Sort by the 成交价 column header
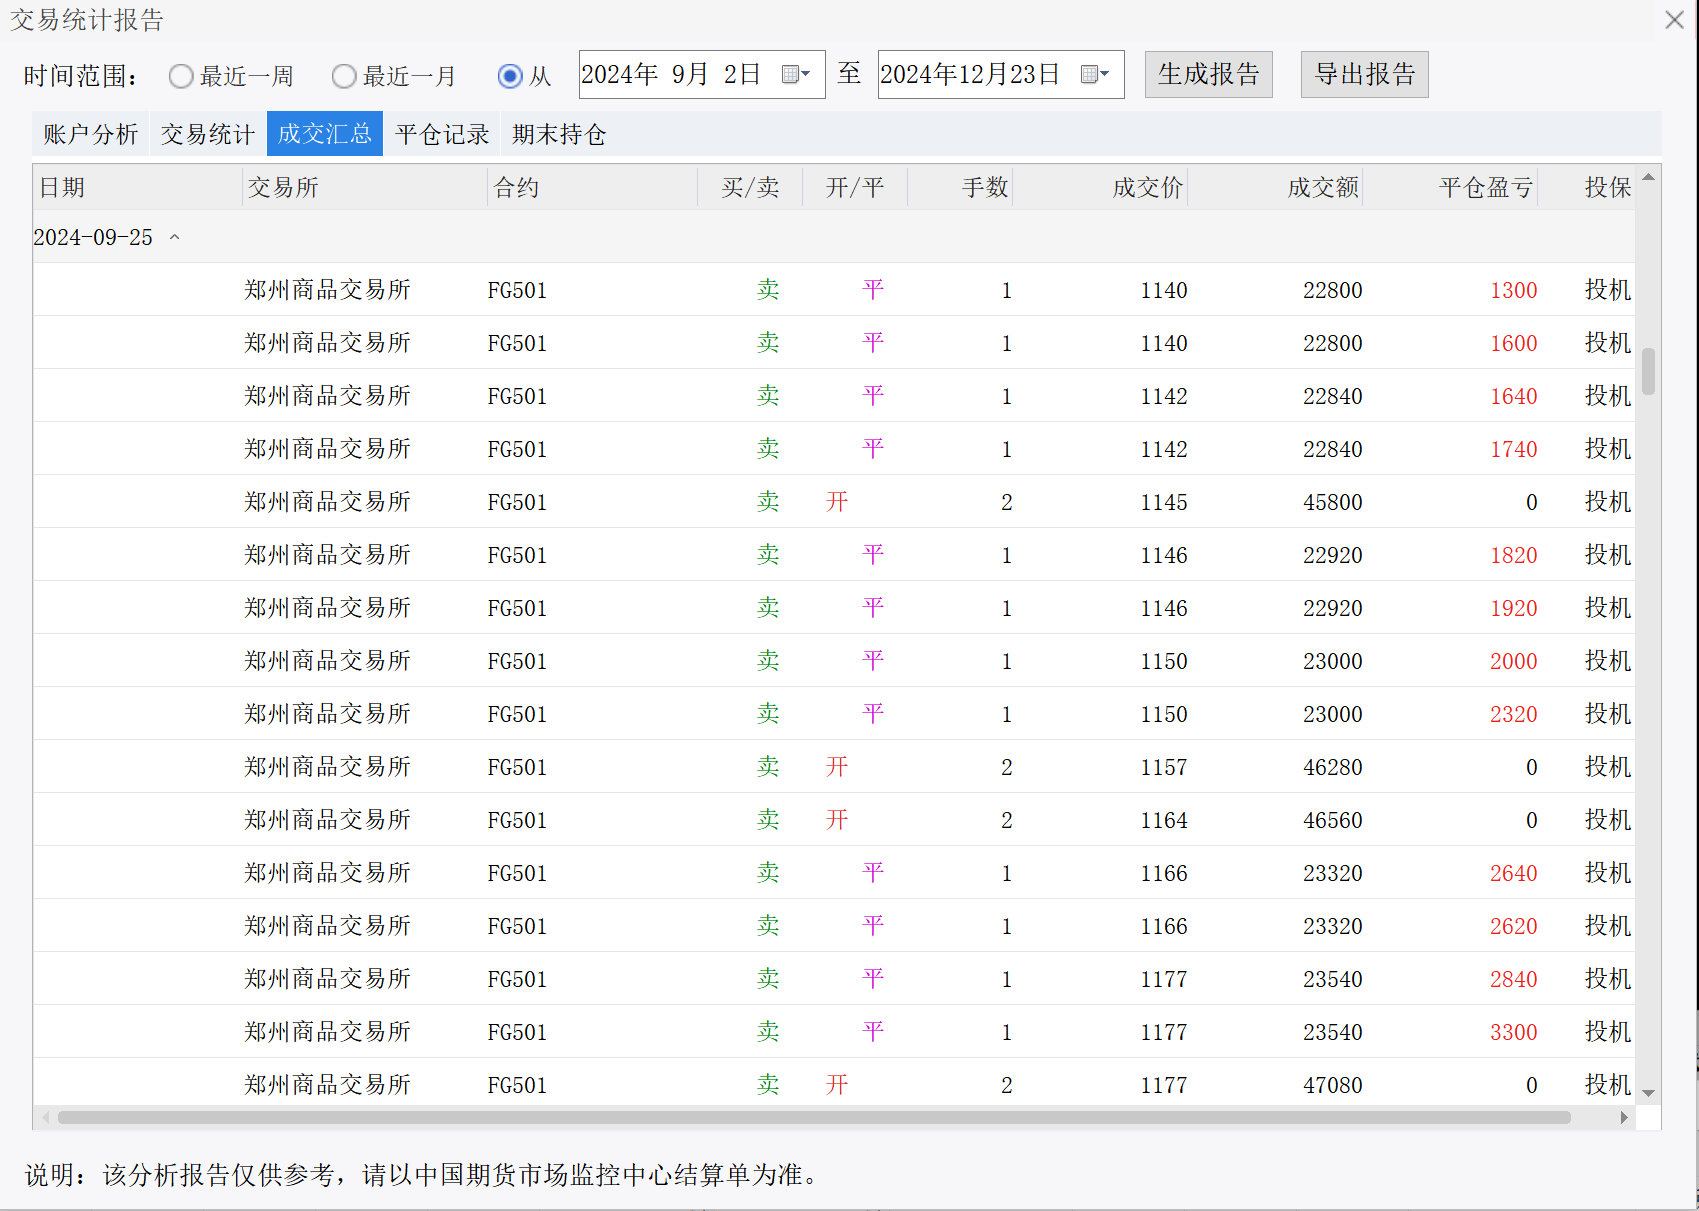Image resolution: width=1699 pixels, height=1211 pixels. pyautogui.click(x=1100, y=187)
